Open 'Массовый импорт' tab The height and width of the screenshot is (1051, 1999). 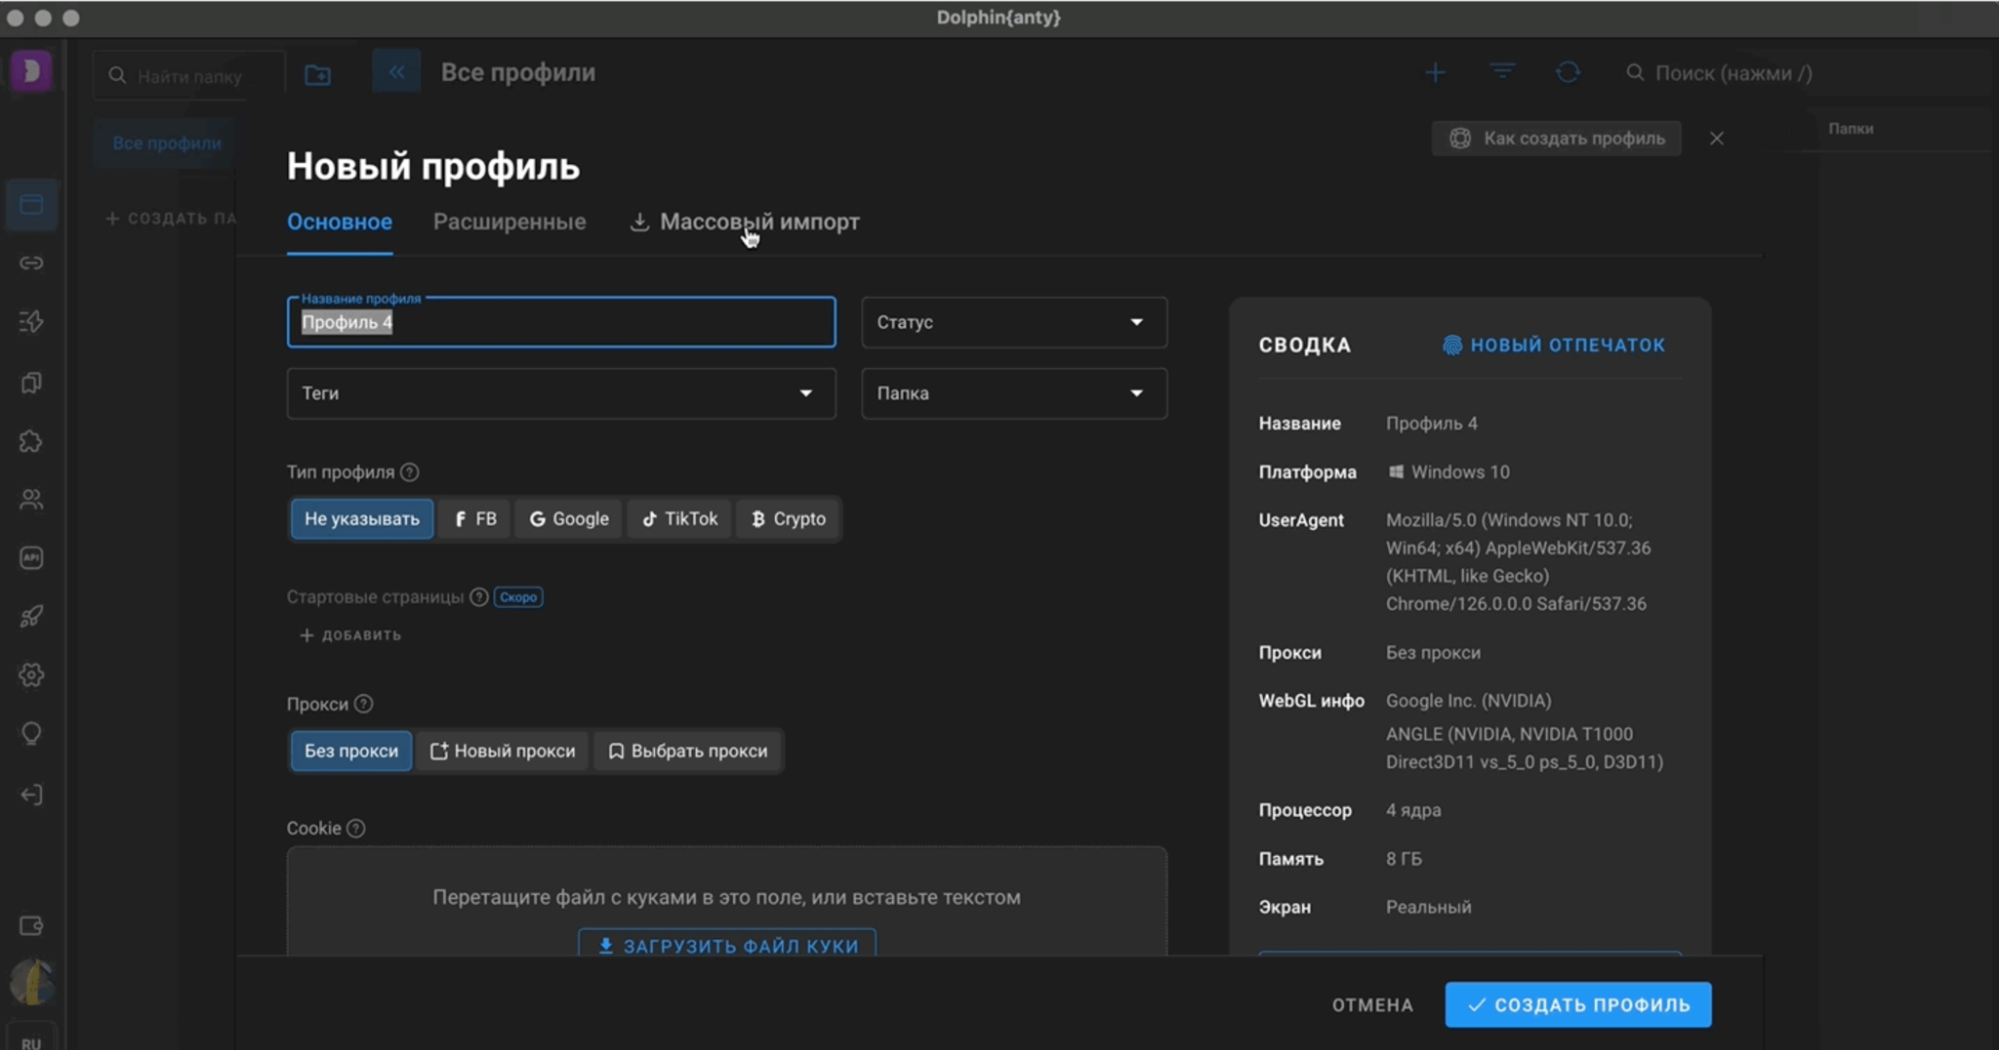(x=745, y=222)
